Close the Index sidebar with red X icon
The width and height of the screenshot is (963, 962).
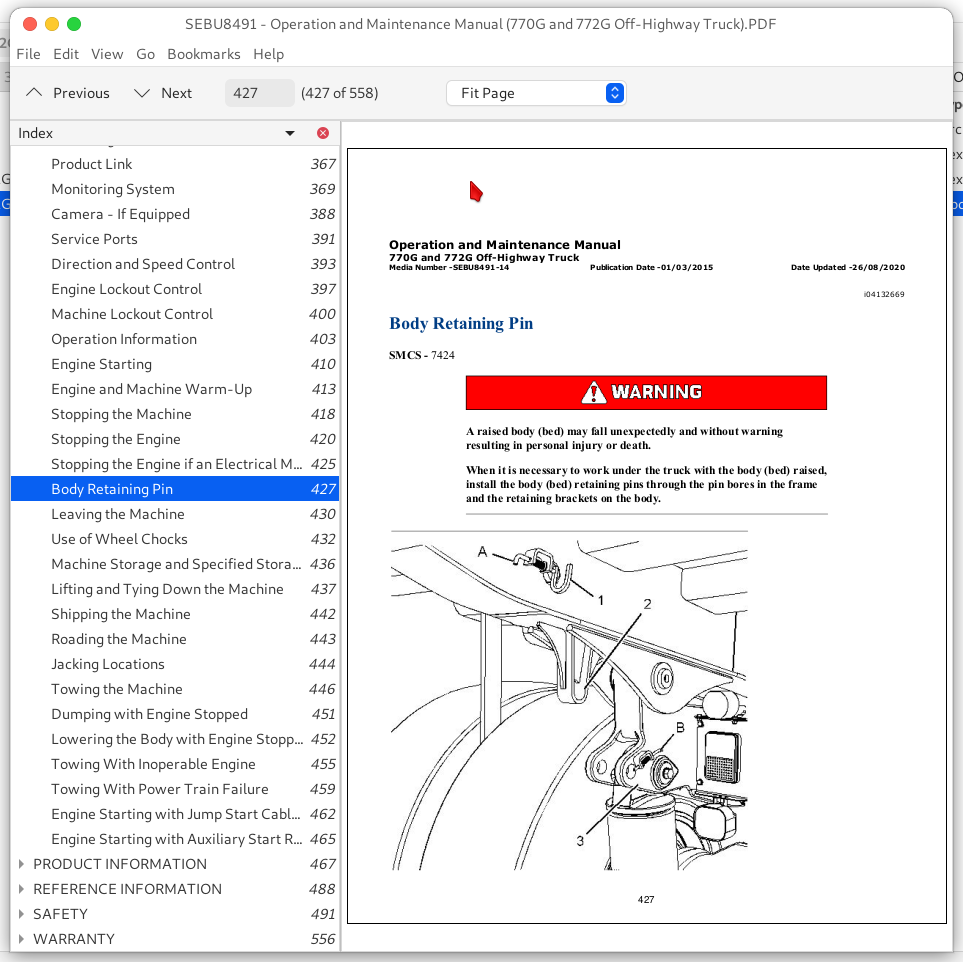(323, 132)
